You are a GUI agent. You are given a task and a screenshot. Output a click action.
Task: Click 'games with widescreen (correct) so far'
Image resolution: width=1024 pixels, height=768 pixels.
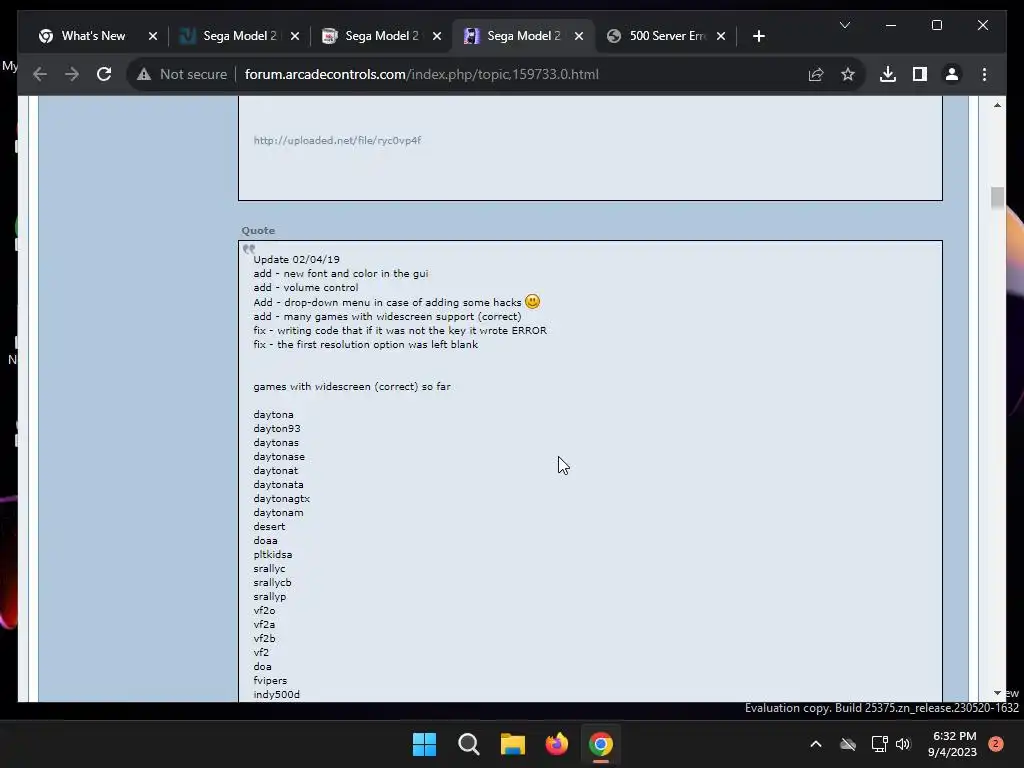coord(352,387)
